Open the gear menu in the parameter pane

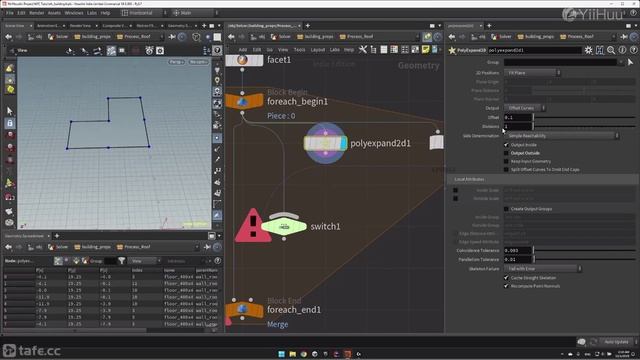(x=588, y=50)
